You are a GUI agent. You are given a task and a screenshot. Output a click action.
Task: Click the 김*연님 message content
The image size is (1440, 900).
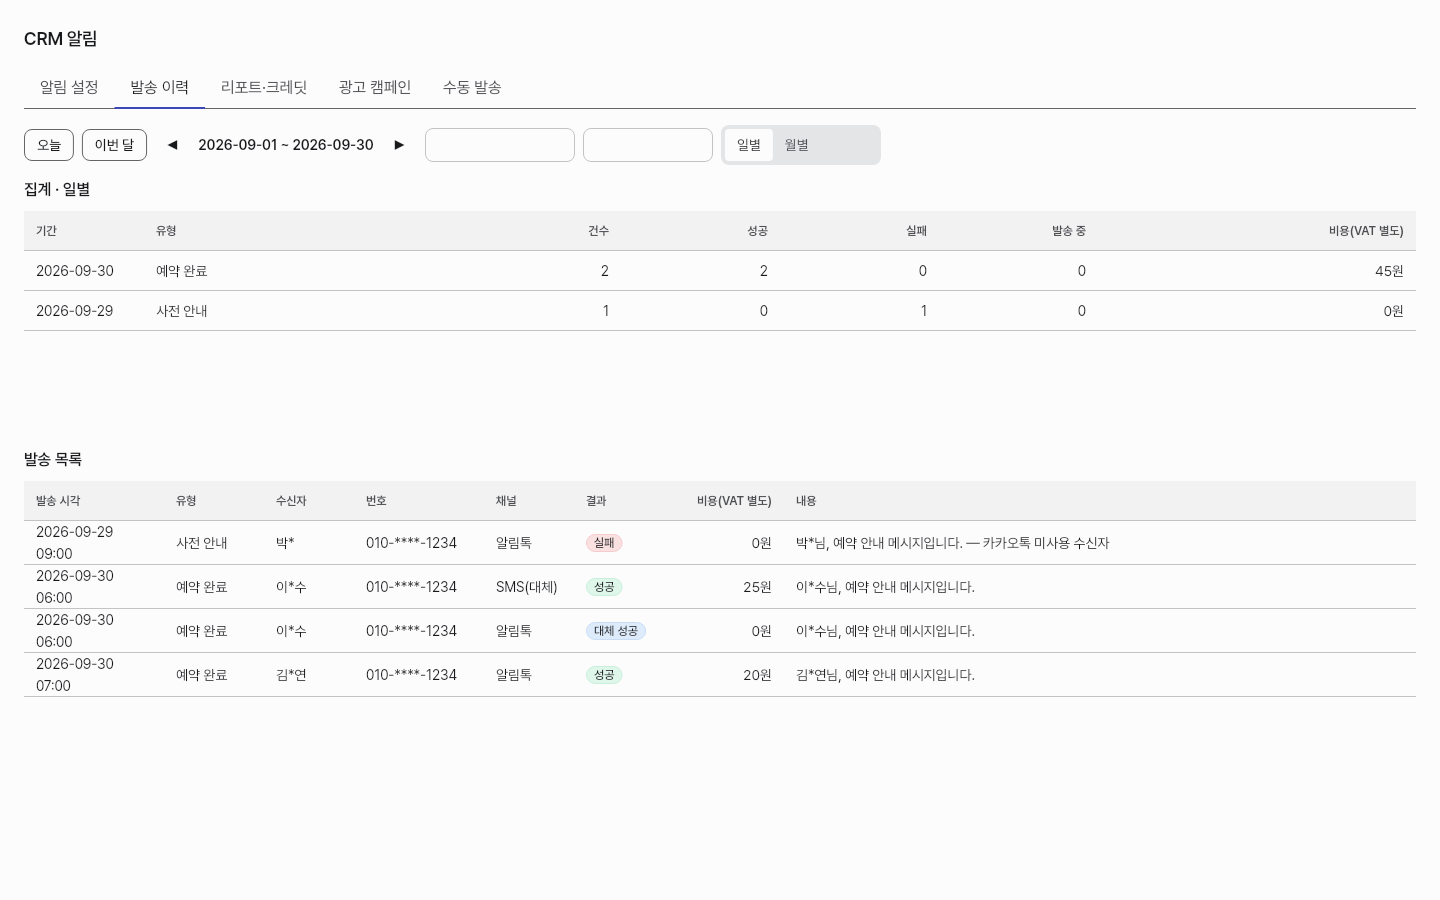(x=885, y=675)
